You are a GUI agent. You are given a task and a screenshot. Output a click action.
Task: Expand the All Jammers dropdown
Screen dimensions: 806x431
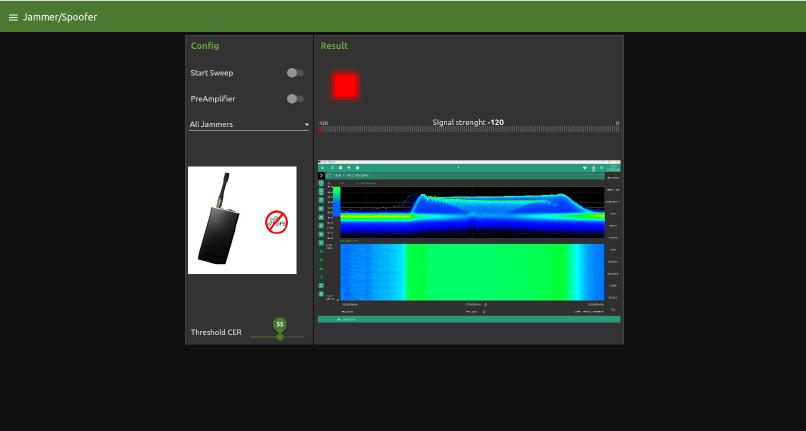[249, 124]
